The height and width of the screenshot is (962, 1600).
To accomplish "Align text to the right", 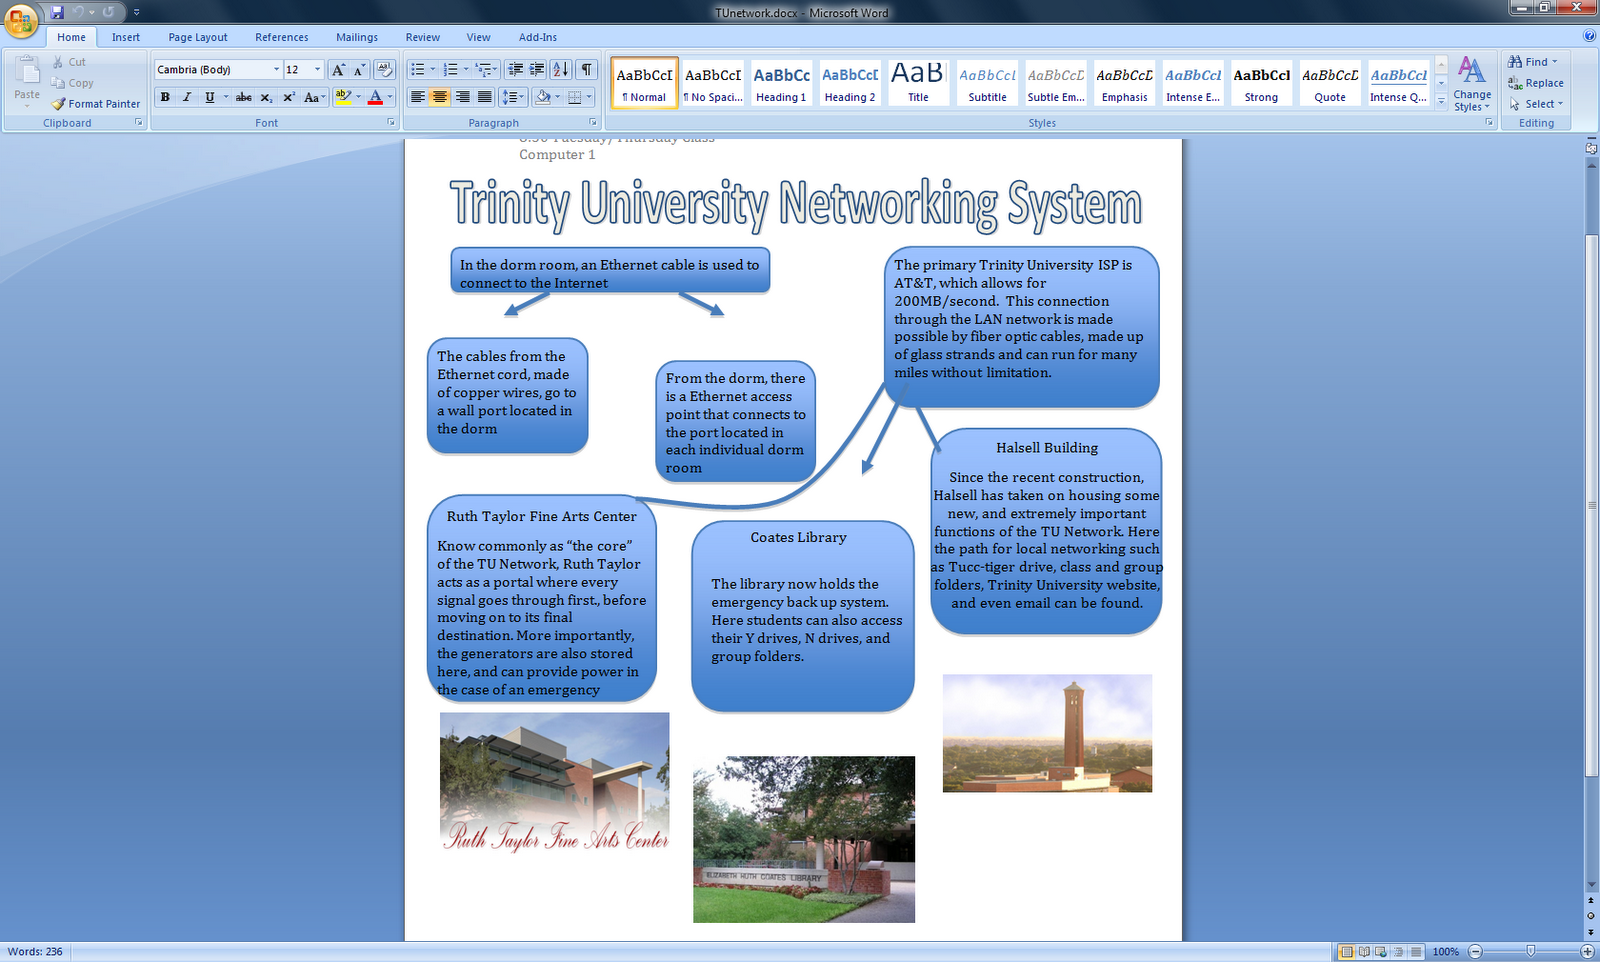I will click(462, 97).
